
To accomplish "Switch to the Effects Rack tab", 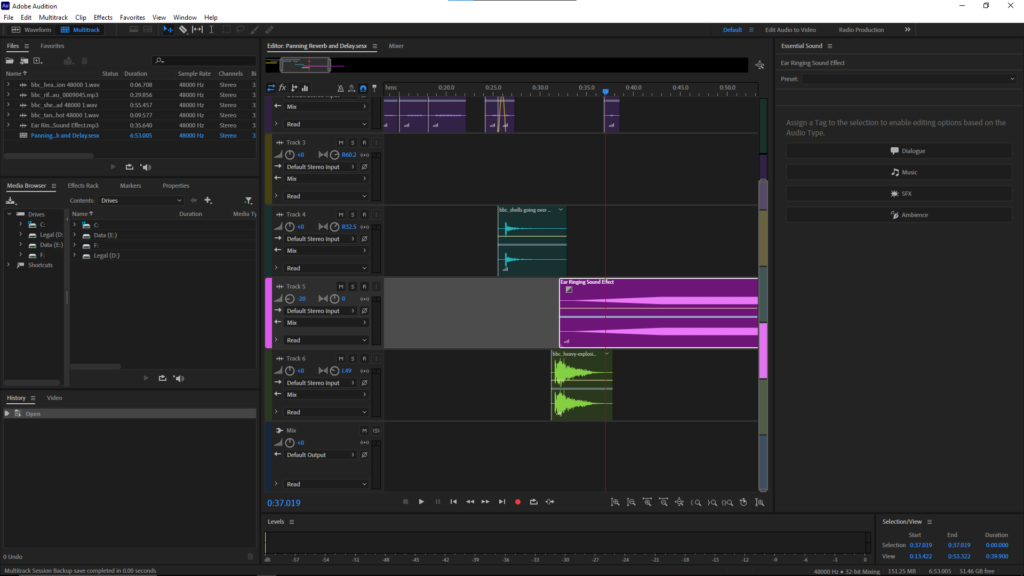I will 83,185.
